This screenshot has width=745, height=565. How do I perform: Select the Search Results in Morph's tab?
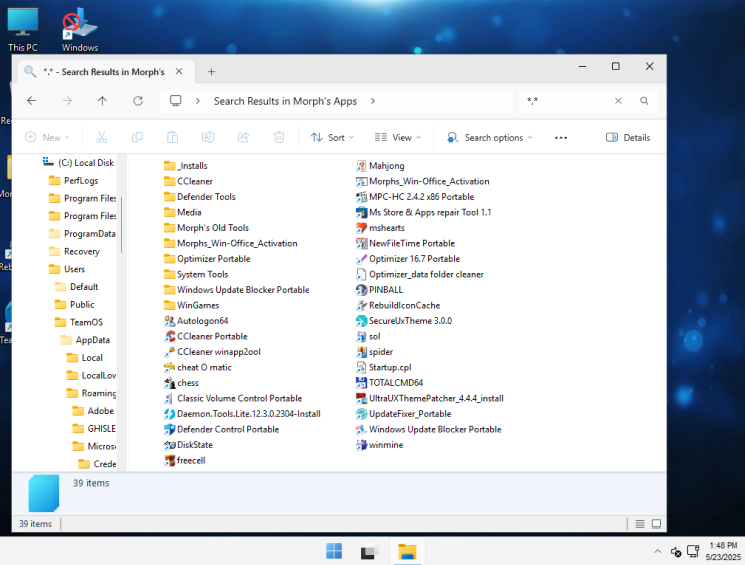coord(105,72)
